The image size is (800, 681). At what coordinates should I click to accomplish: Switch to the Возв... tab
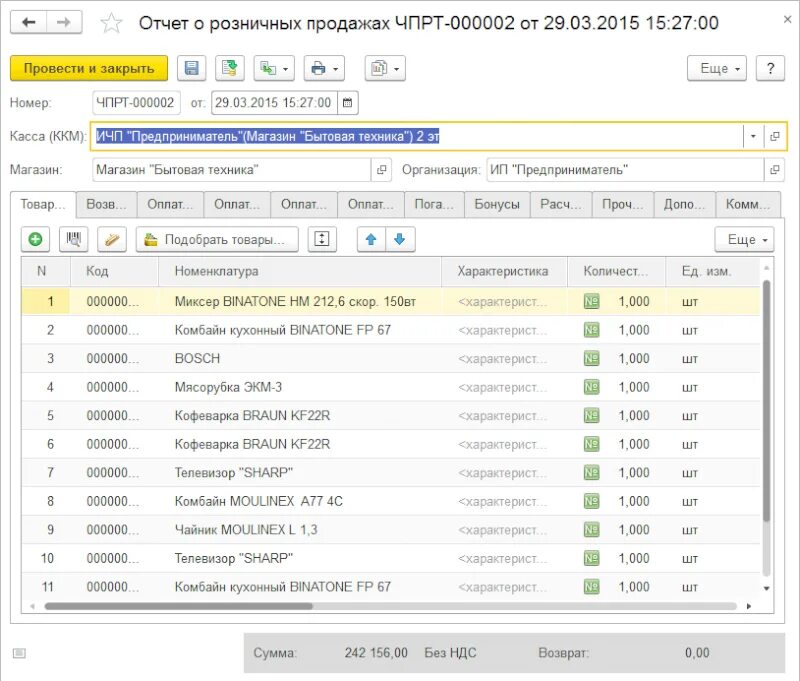106,204
